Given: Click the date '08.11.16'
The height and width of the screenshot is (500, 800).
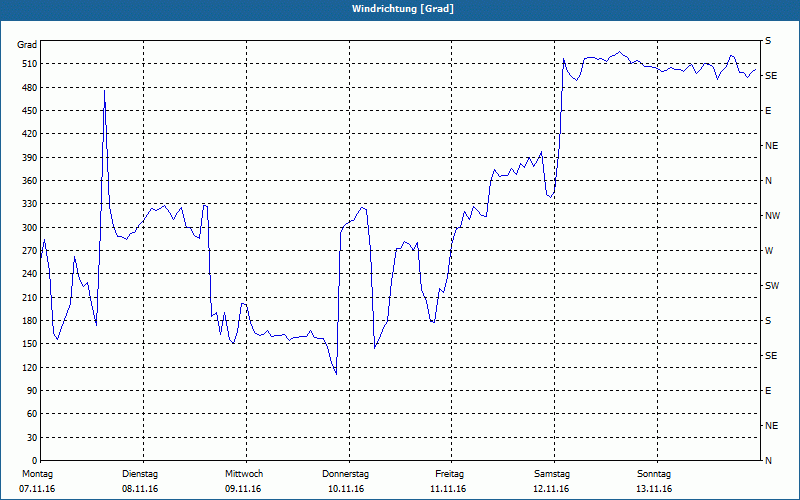Looking at the screenshot, I should 140,489.
